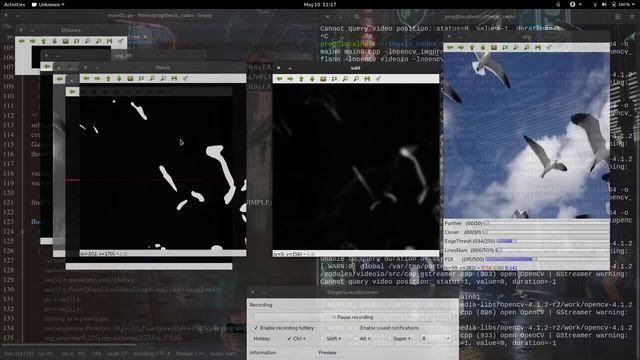Open display properties in subt window toolbar
The width and height of the screenshot is (640, 360).
point(378,78)
